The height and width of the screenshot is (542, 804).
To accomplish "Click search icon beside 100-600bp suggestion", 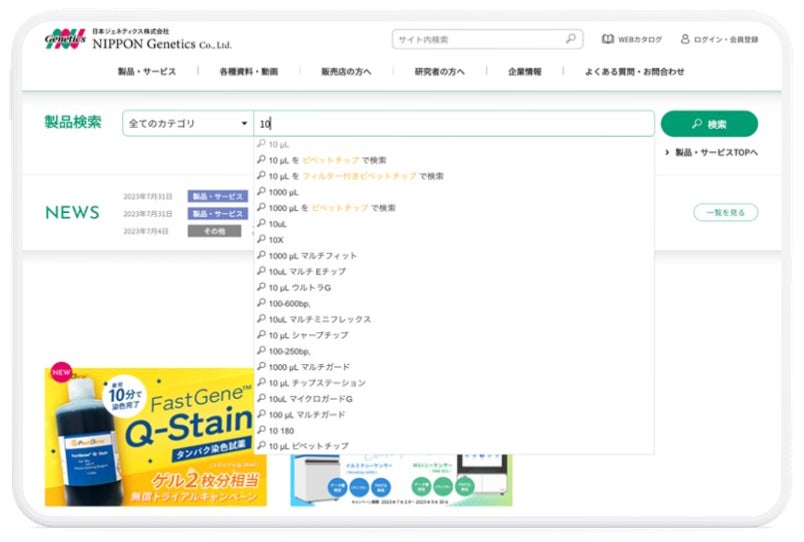I will coord(262,303).
